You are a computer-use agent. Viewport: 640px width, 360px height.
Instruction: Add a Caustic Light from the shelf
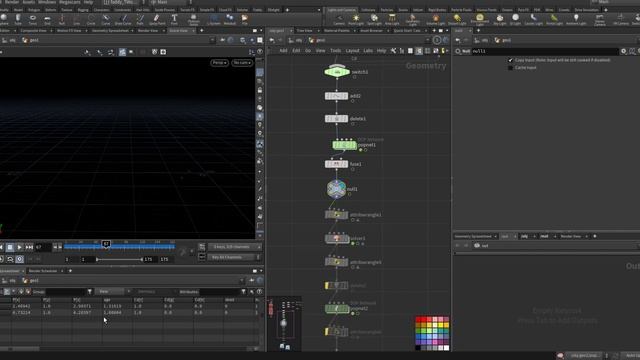pos(533,19)
